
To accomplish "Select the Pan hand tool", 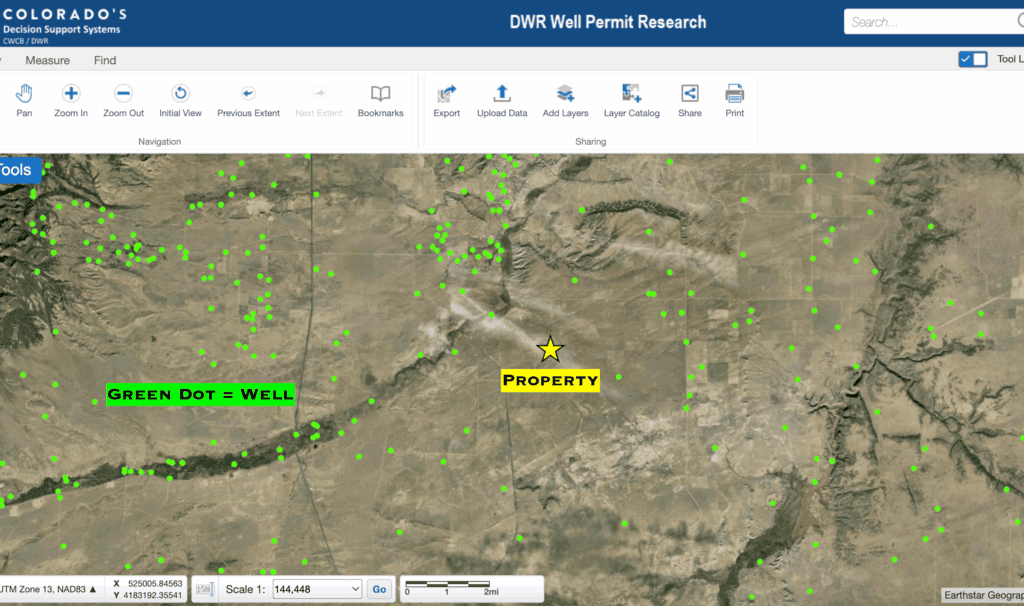I will pos(25,94).
